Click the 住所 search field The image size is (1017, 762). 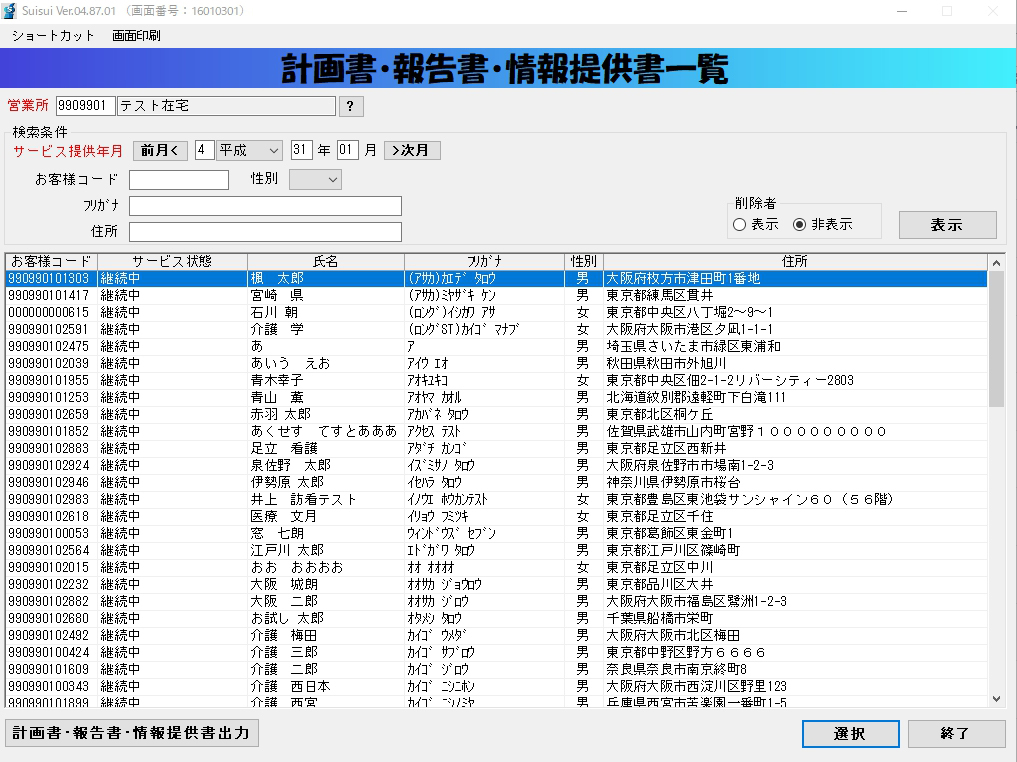pos(265,232)
